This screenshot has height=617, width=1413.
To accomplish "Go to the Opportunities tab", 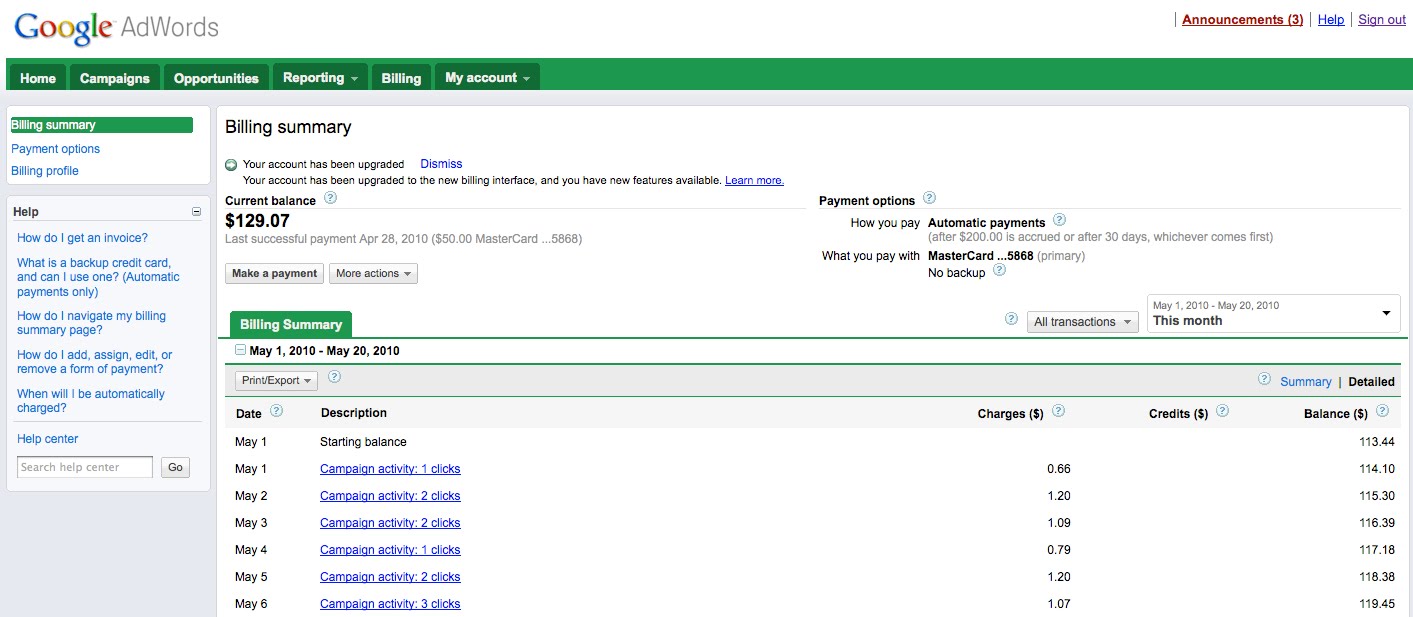I will 216,78.
